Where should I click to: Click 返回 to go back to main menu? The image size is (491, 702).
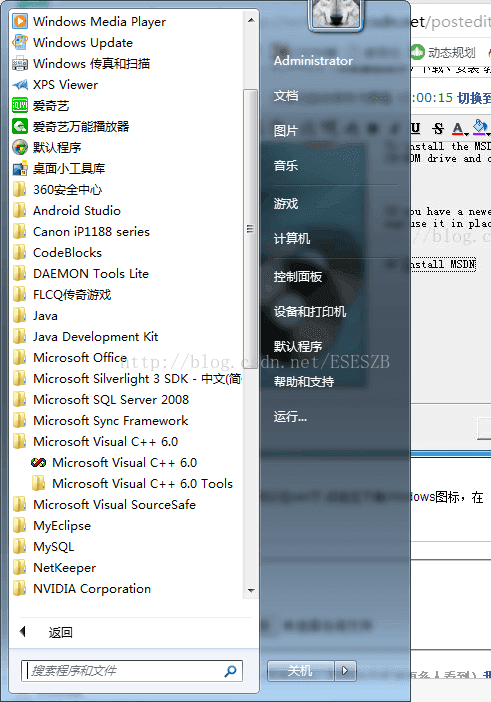[x=60, y=633]
